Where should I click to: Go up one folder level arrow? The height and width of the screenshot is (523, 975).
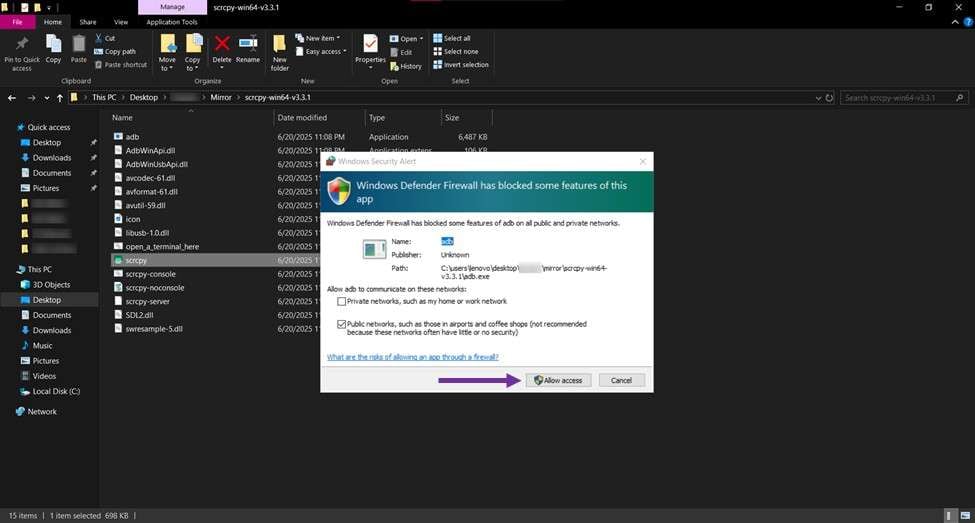[60, 98]
